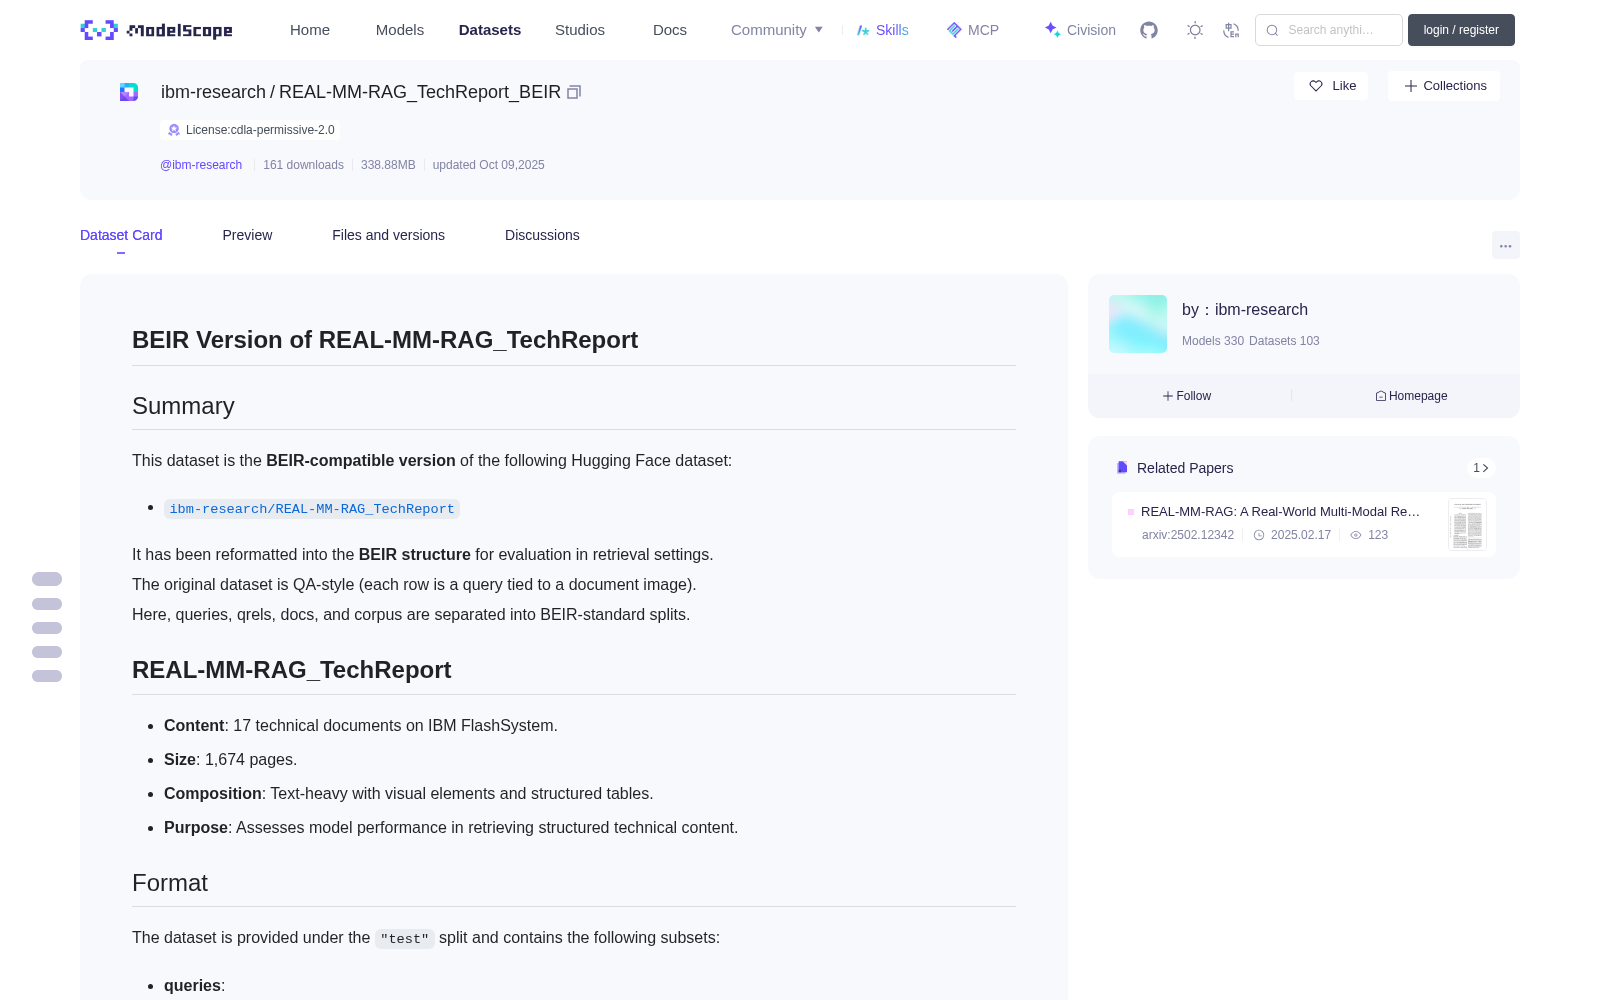Expand the Related Papers count arrow
This screenshot has height=1000, width=1600.
tap(1481, 468)
